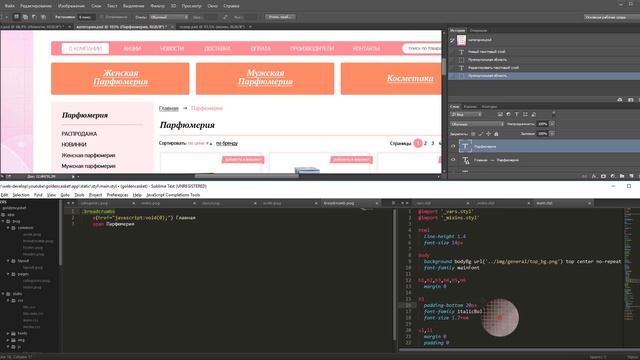The image size is (640, 360).
Task: Click Add layer mask icon
Action: tap(603, 176)
